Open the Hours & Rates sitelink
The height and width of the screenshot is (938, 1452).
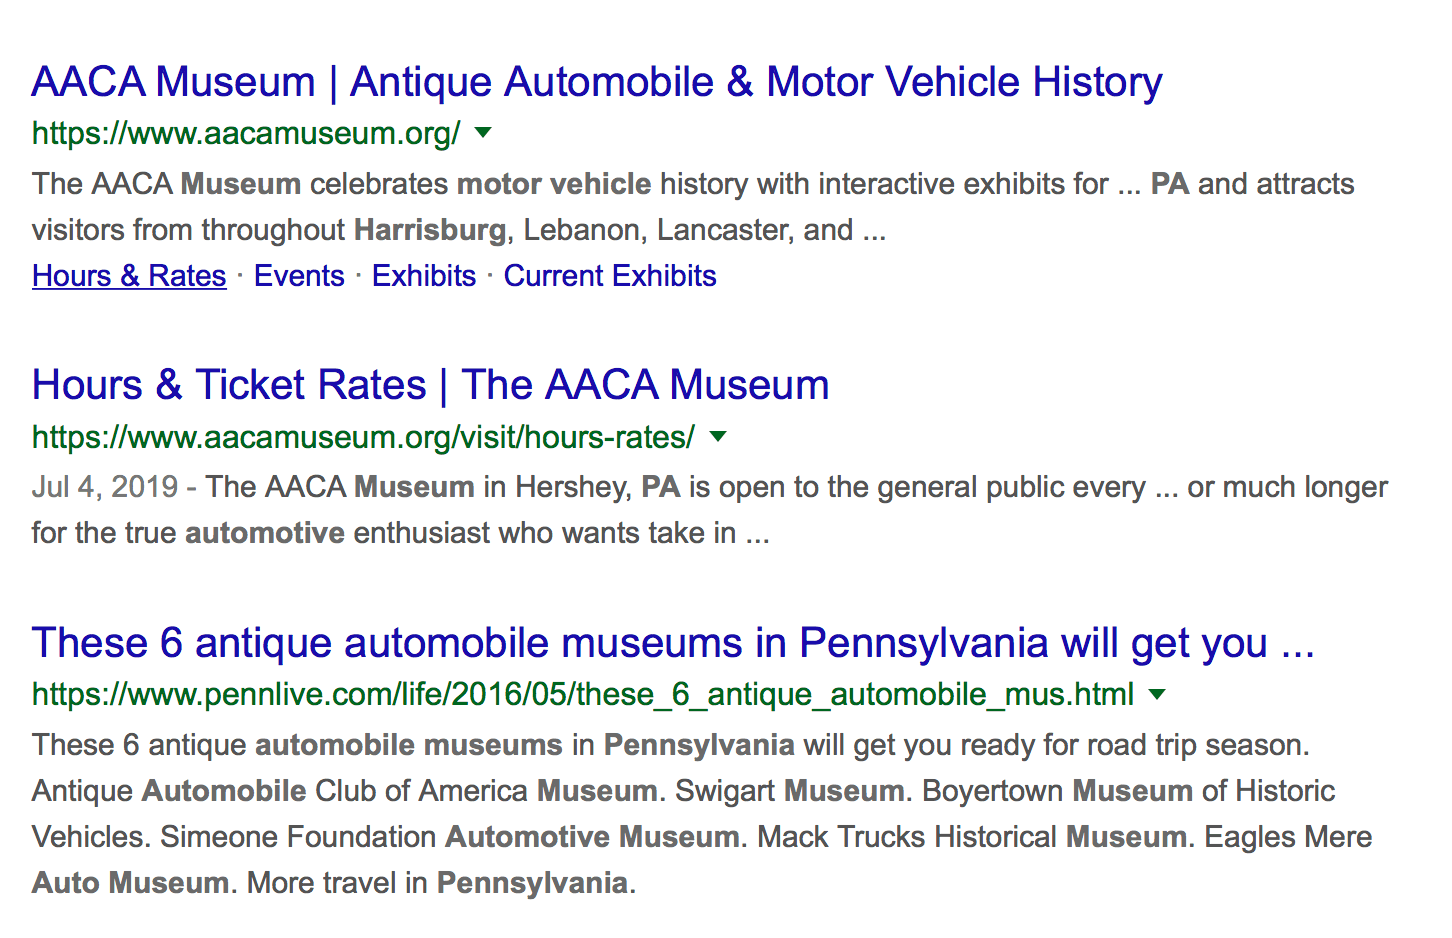129,276
